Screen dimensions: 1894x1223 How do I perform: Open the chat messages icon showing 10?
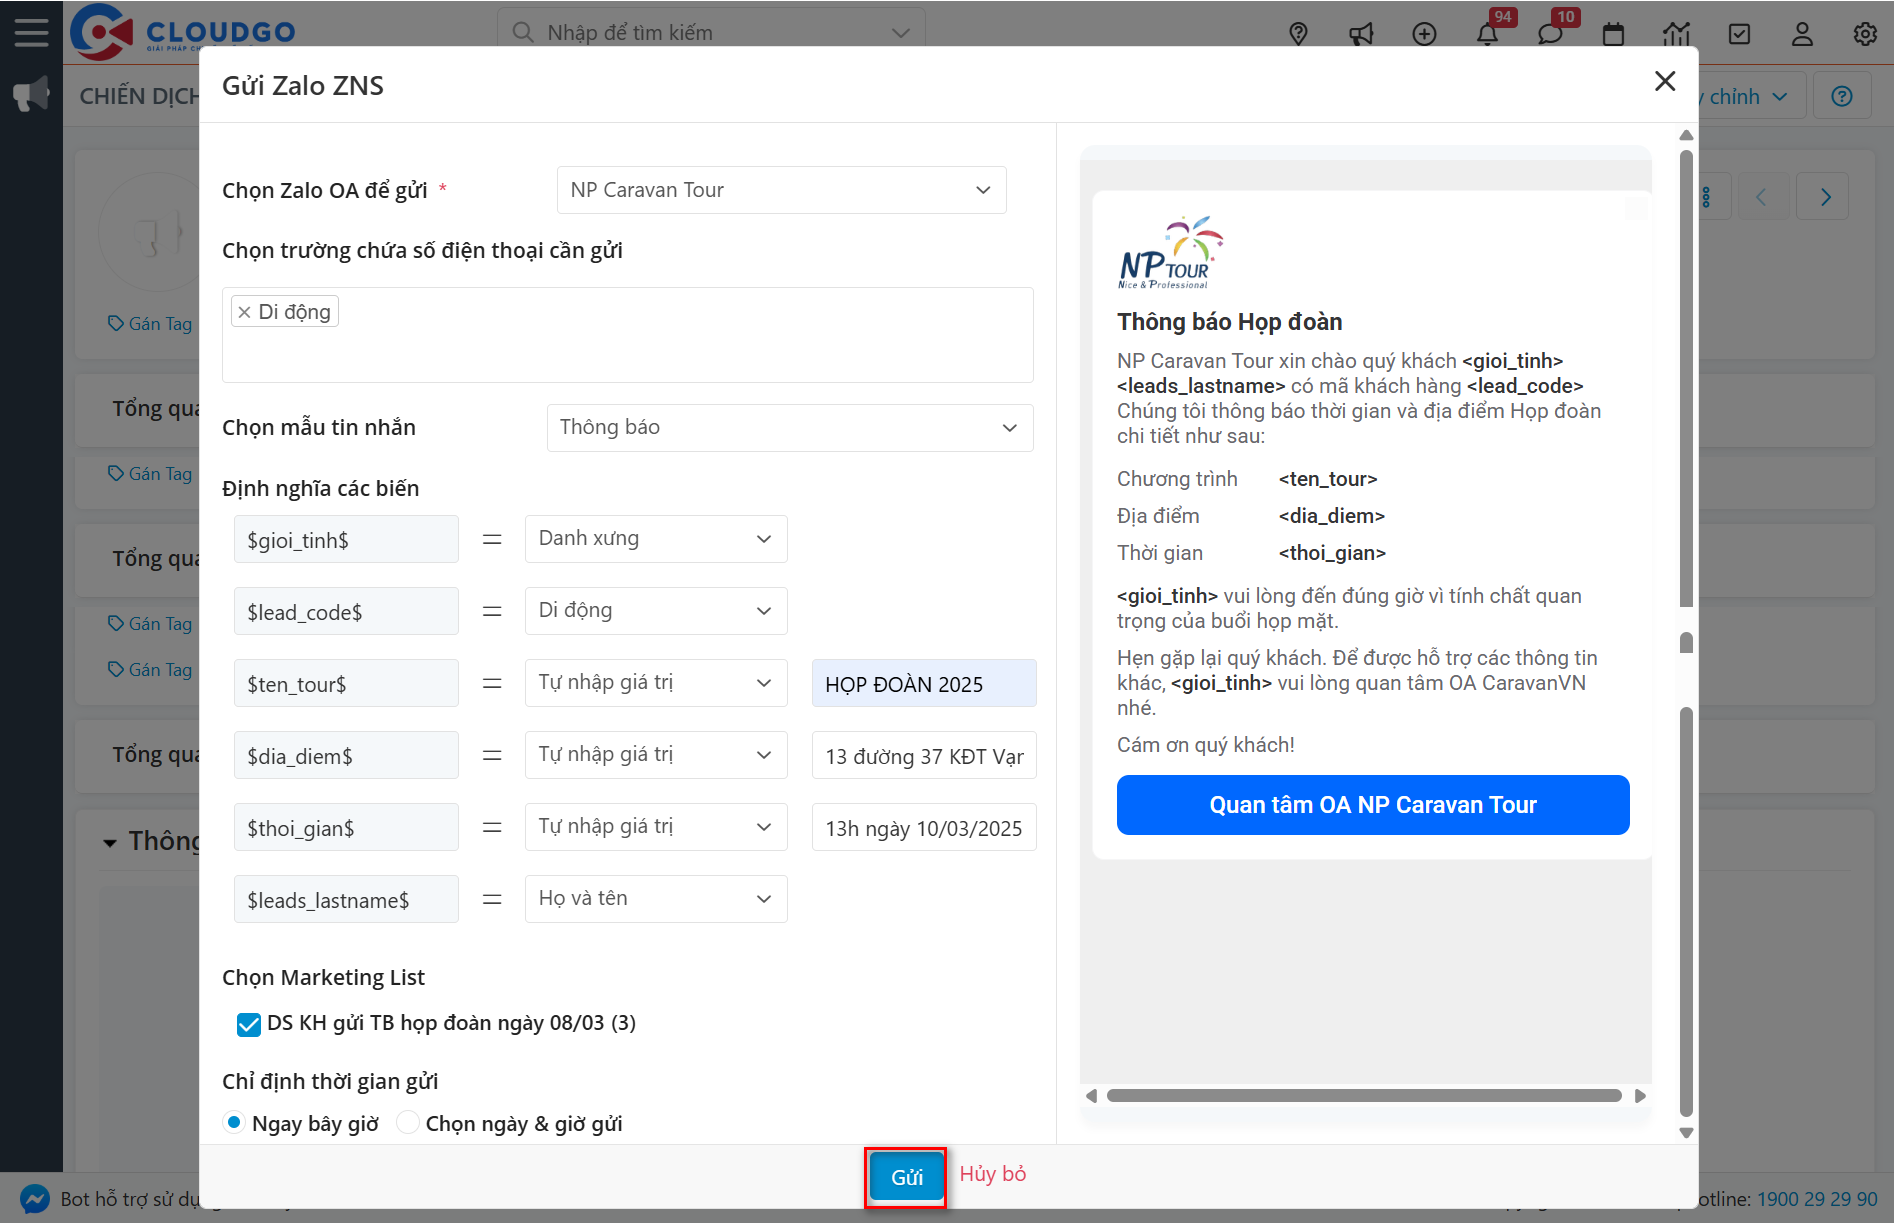[x=1551, y=33]
